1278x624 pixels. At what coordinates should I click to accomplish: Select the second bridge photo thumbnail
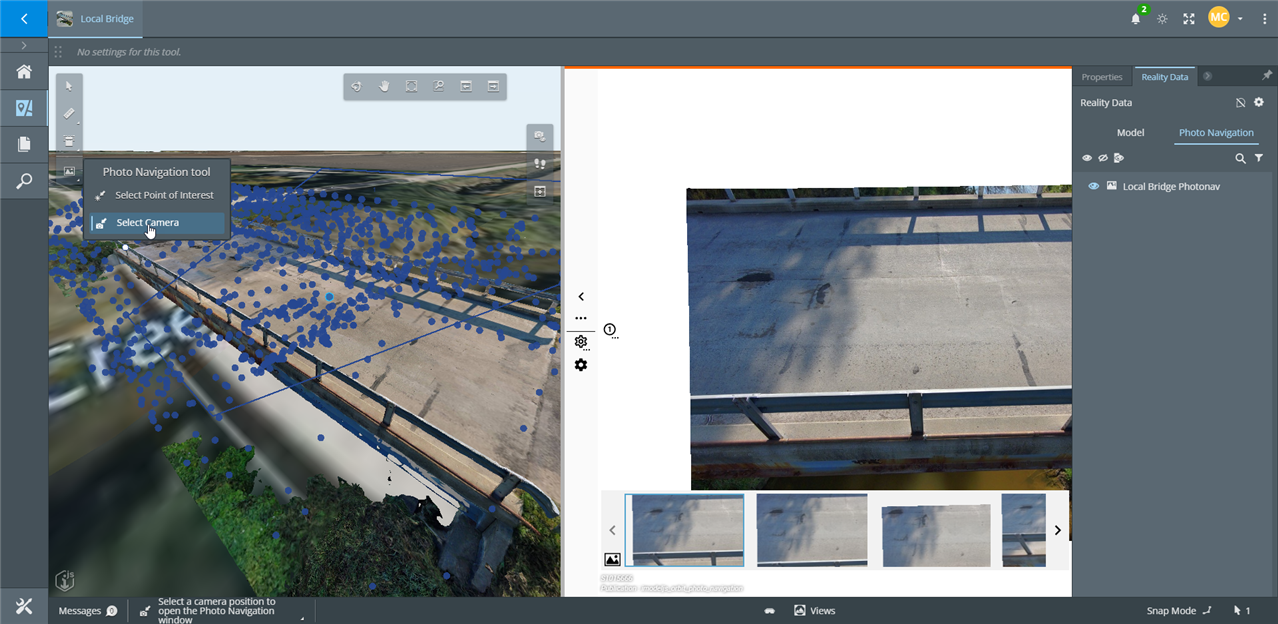(x=811, y=530)
